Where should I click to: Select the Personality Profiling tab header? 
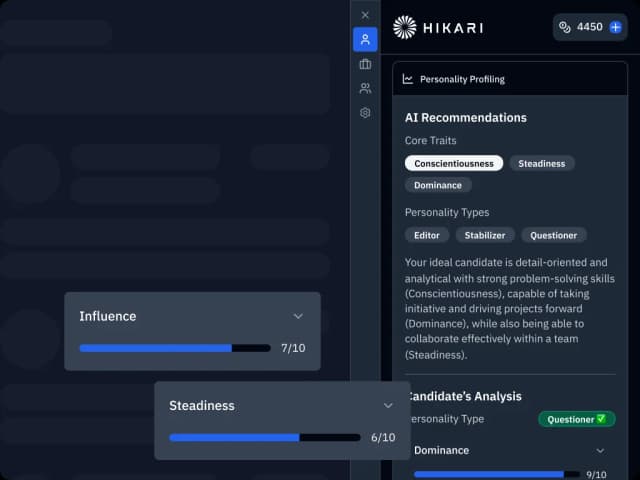click(461, 79)
